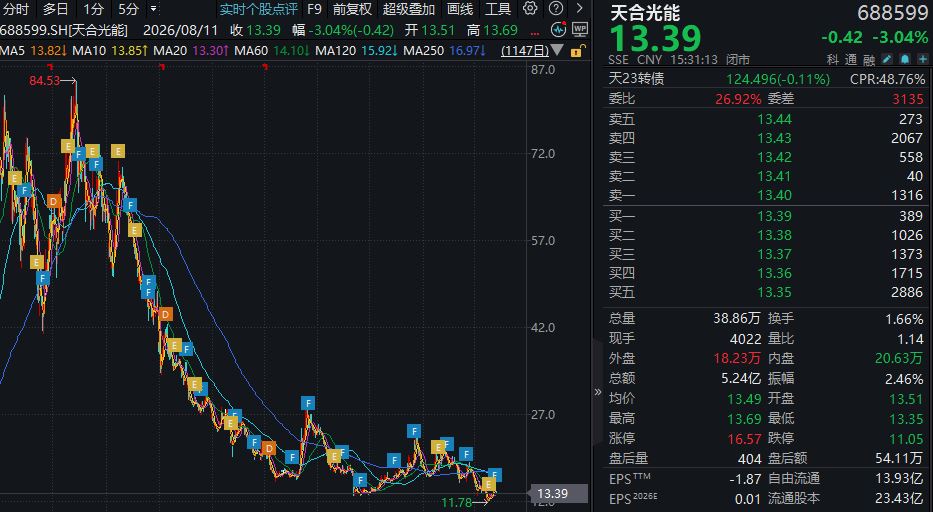
Task: Click the right chevron to show more toolbar items
Action: point(580,8)
